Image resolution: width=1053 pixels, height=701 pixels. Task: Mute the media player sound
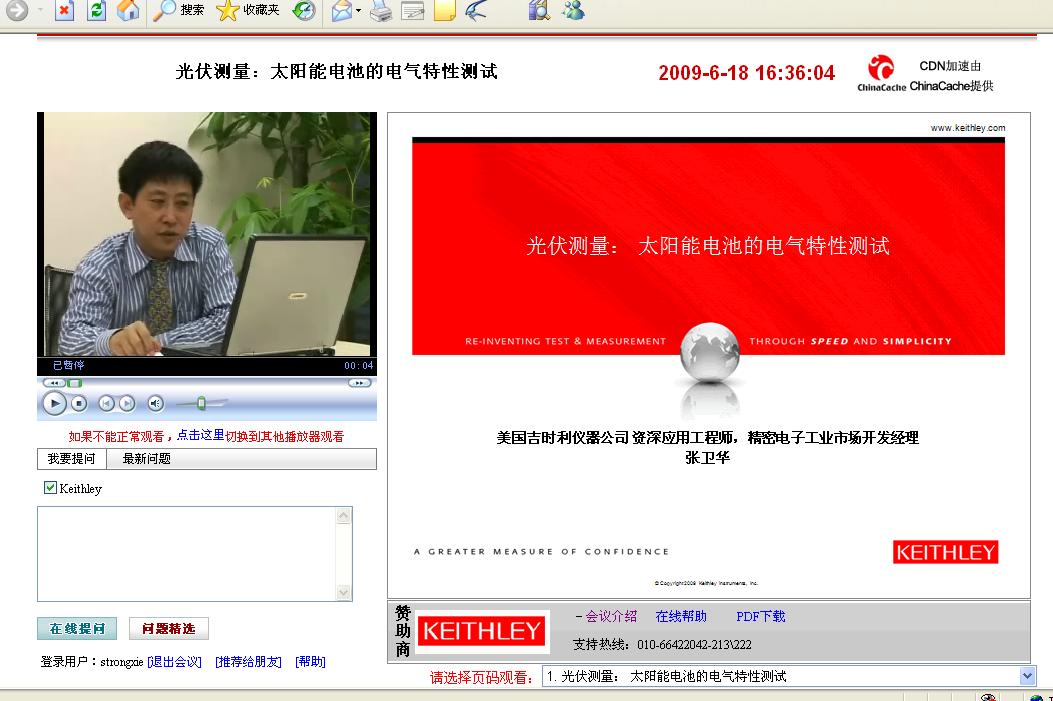tap(155, 404)
